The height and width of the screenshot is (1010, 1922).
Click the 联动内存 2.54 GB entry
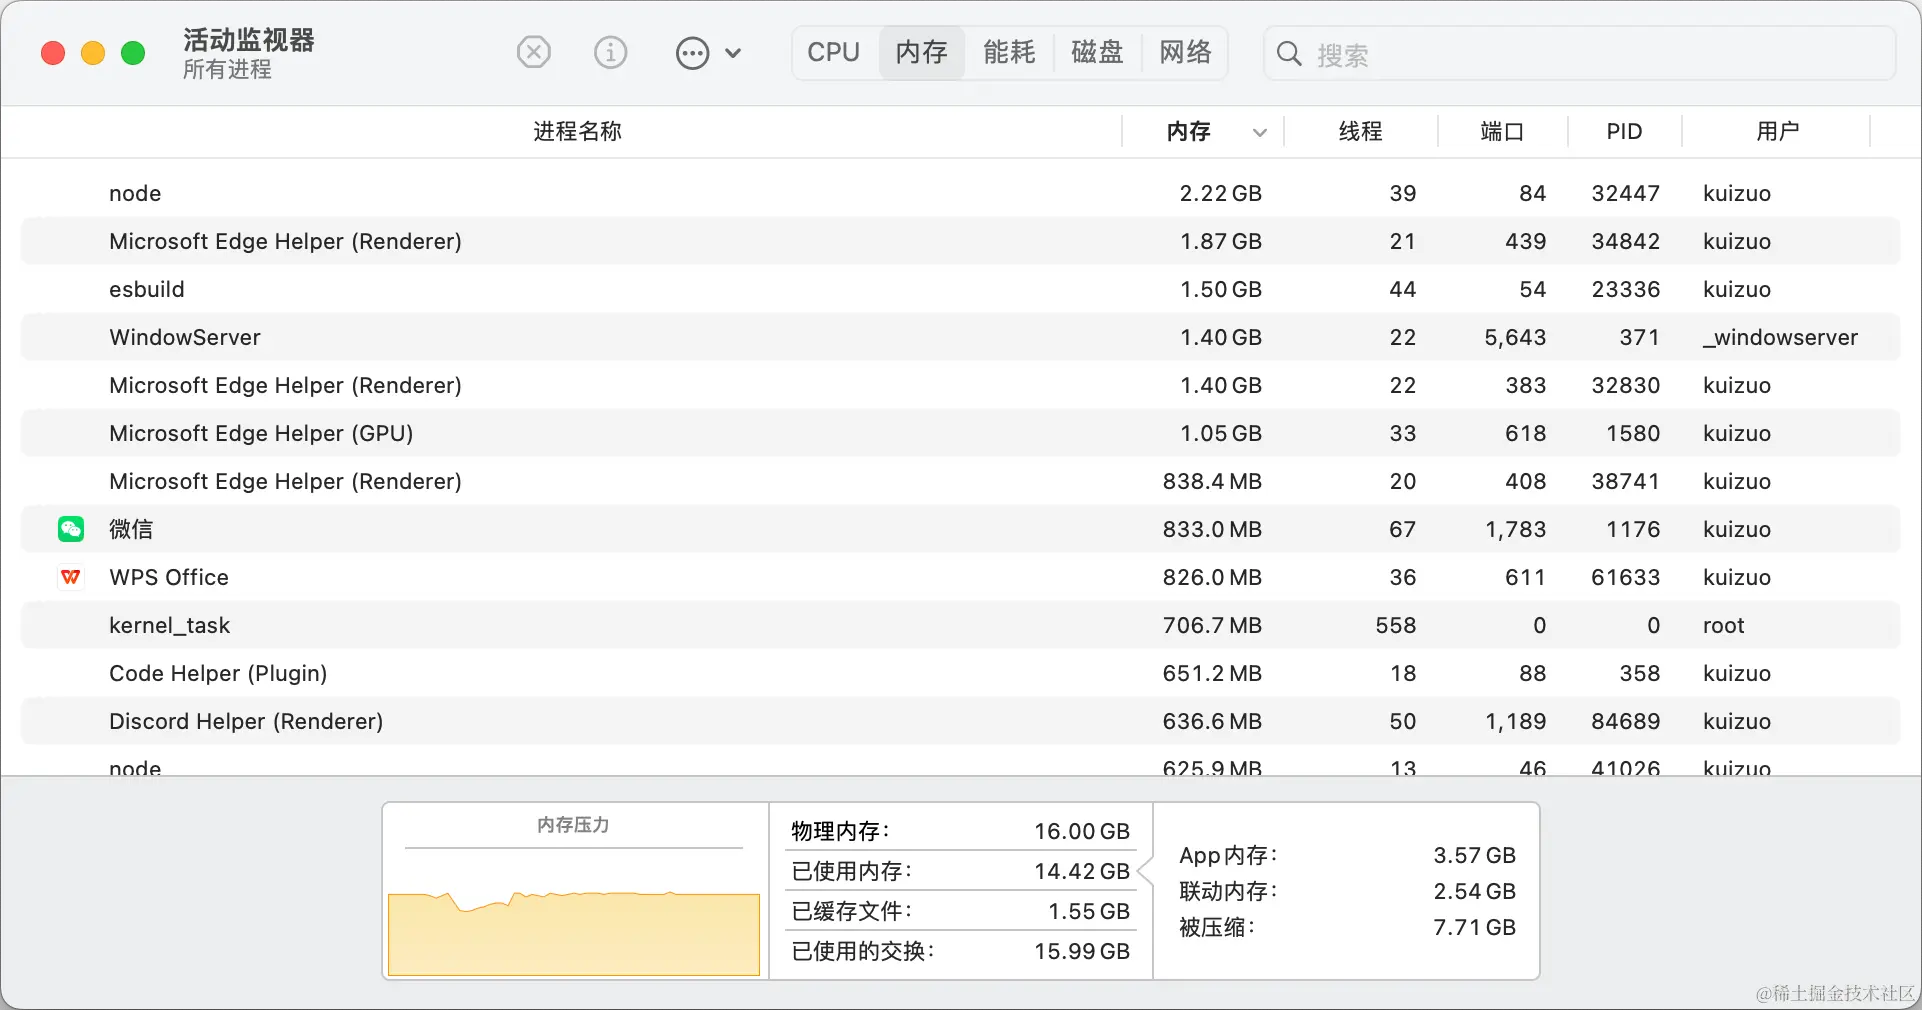point(1347,891)
